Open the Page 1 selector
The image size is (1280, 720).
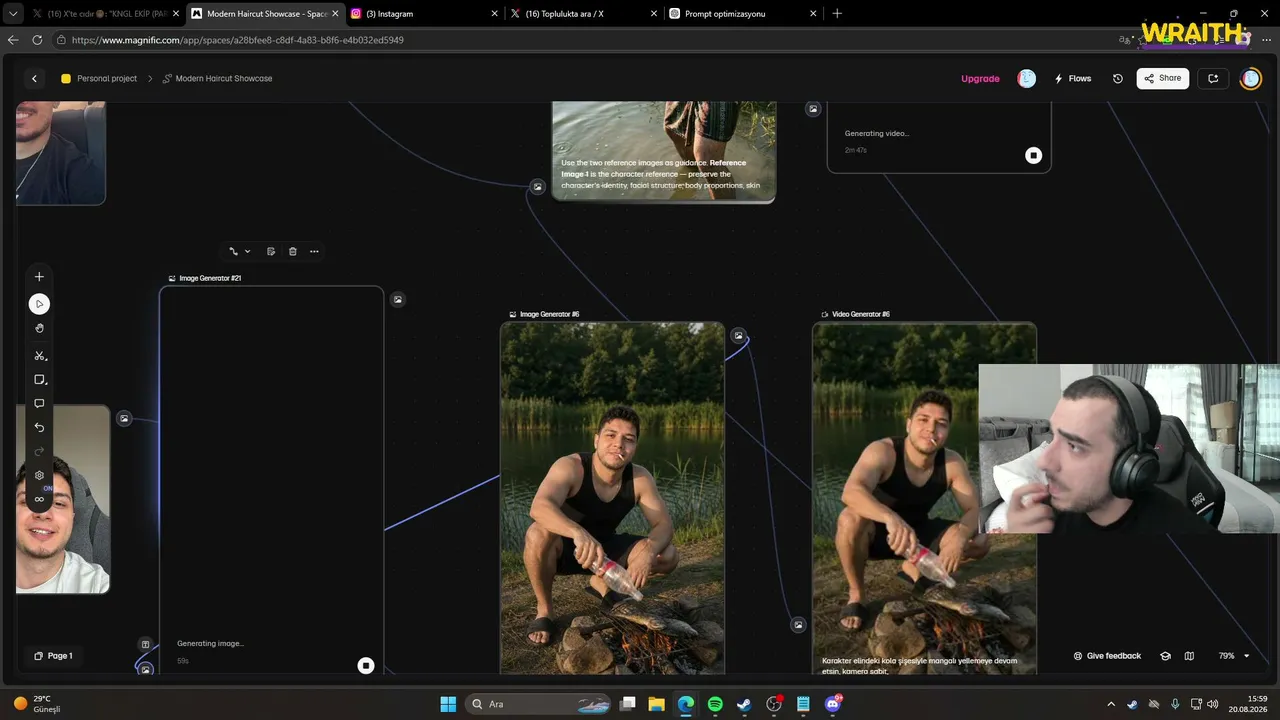click(x=53, y=656)
